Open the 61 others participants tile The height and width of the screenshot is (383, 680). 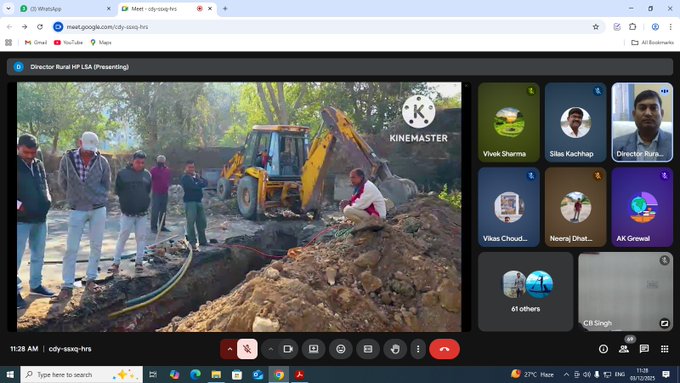point(525,292)
